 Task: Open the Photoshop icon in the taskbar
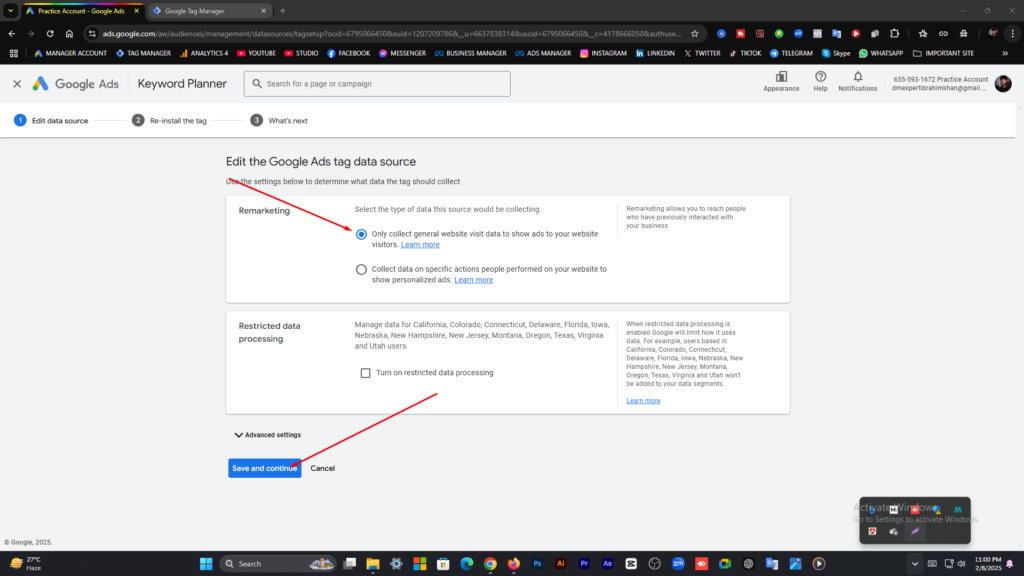click(x=537, y=564)
